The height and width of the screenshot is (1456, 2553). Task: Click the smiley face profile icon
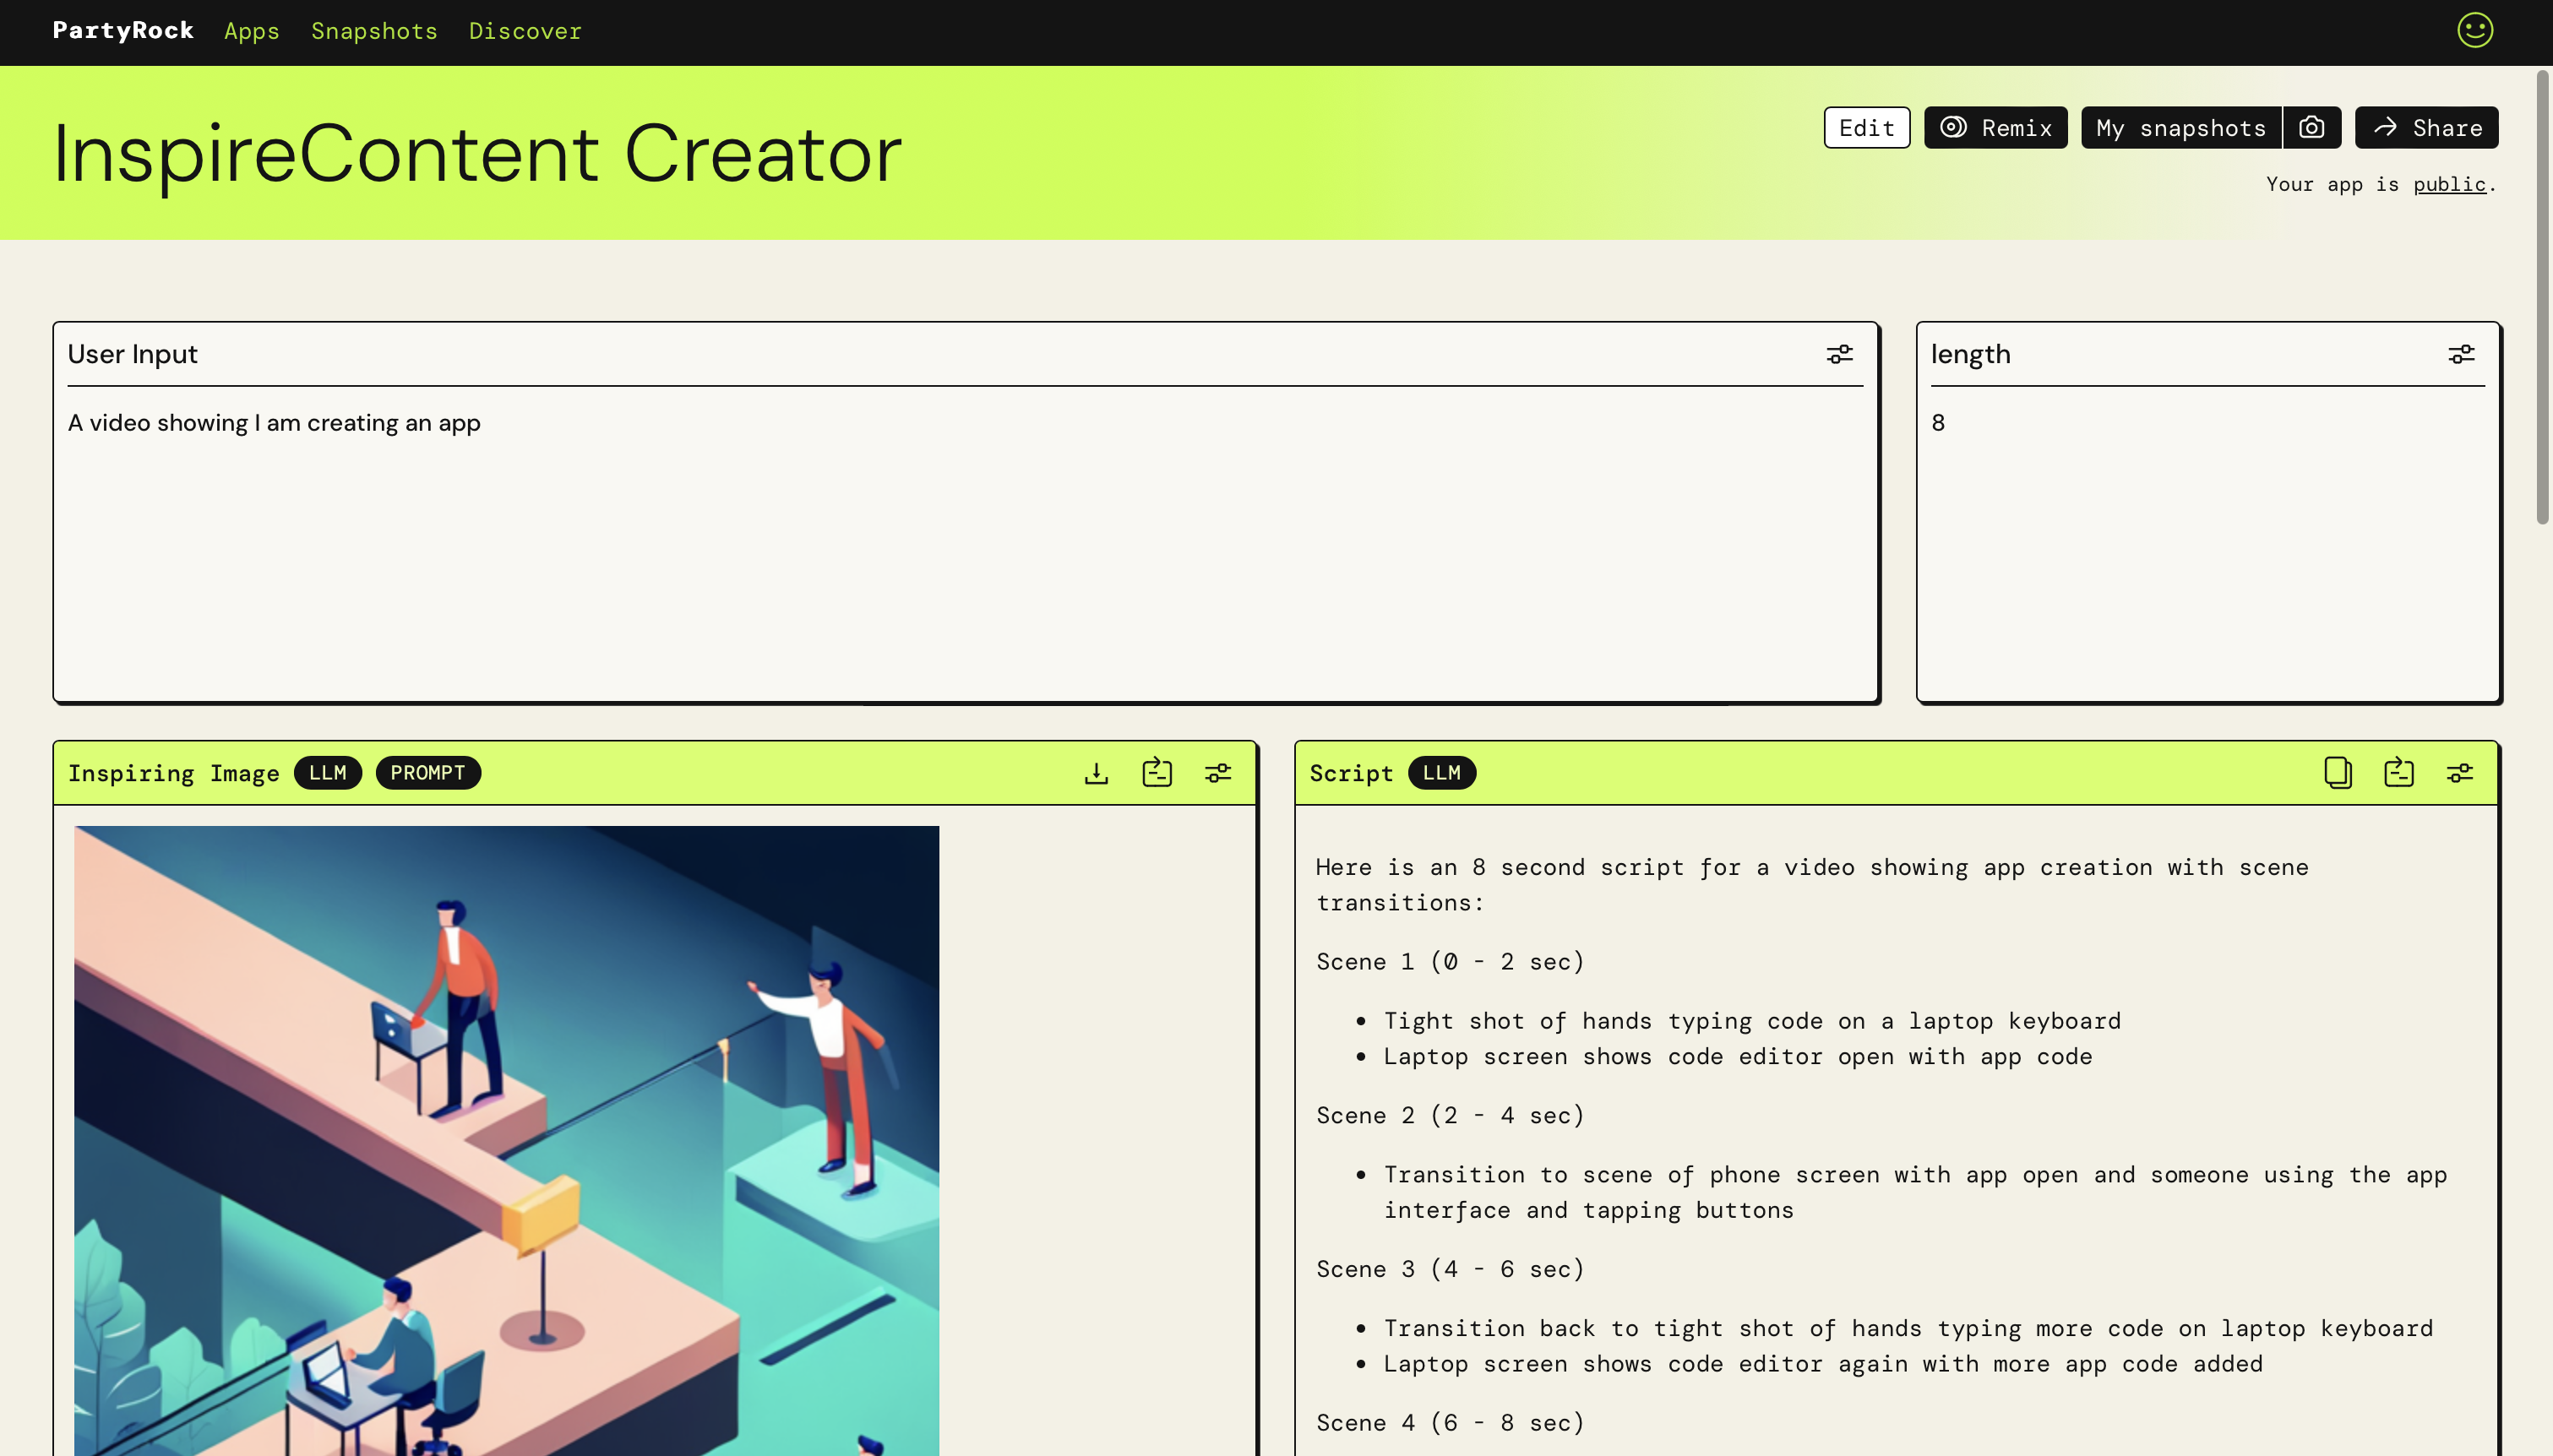click(2475, 30)
